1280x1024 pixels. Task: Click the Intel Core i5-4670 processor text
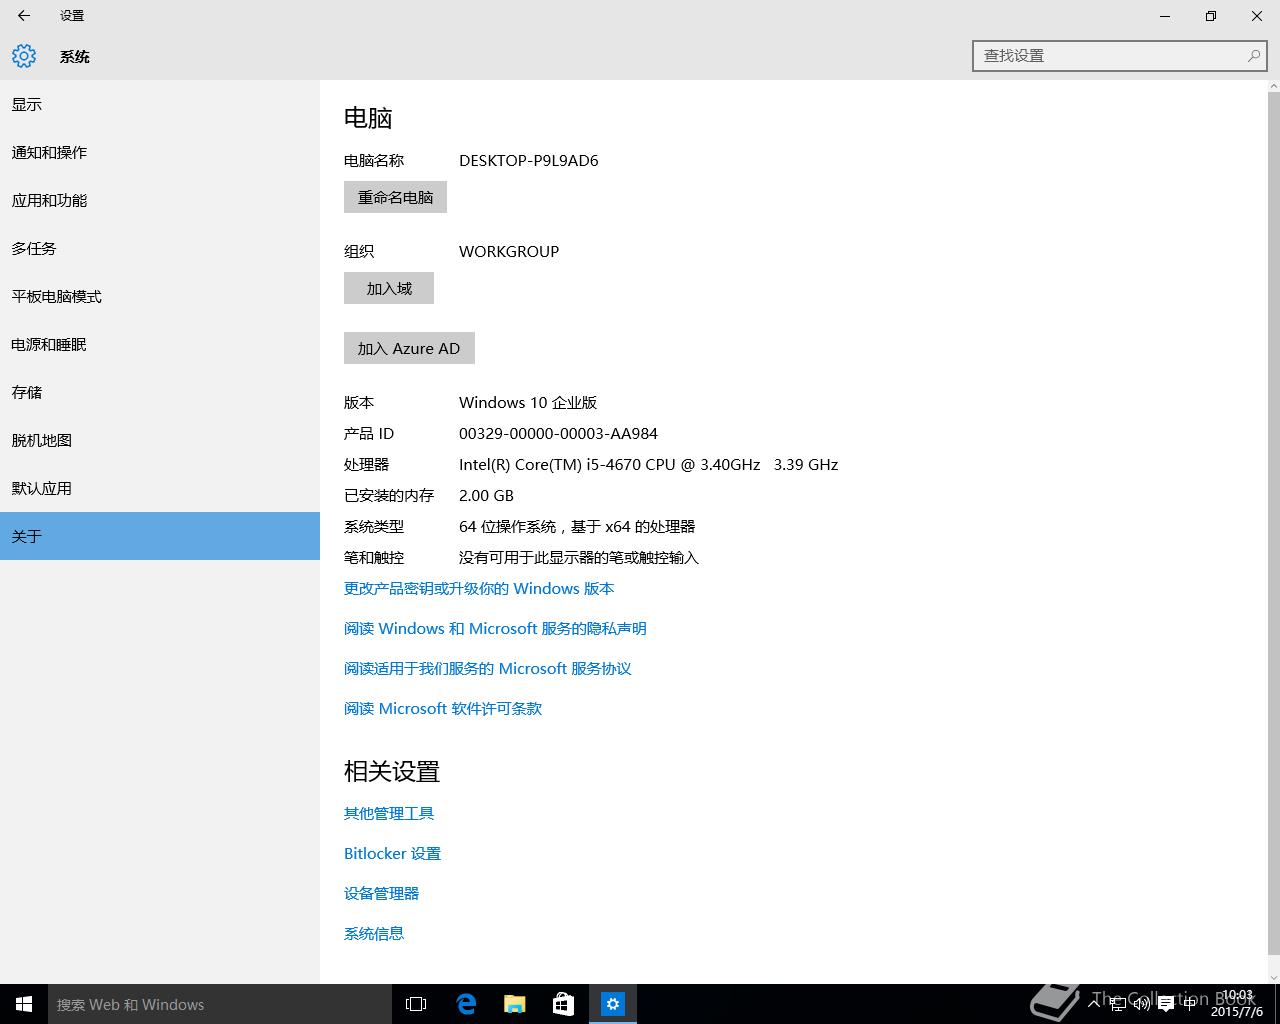(648, 464)
